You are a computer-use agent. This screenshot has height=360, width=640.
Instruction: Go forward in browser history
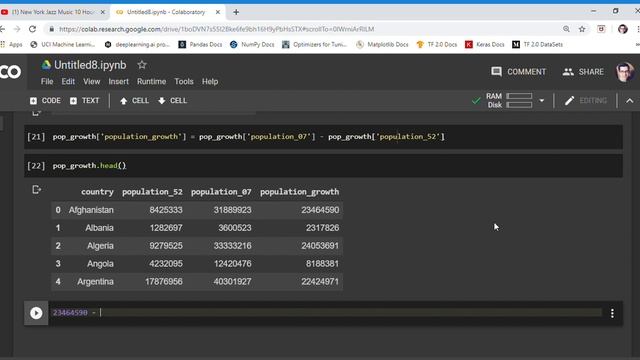click(17, 29)
